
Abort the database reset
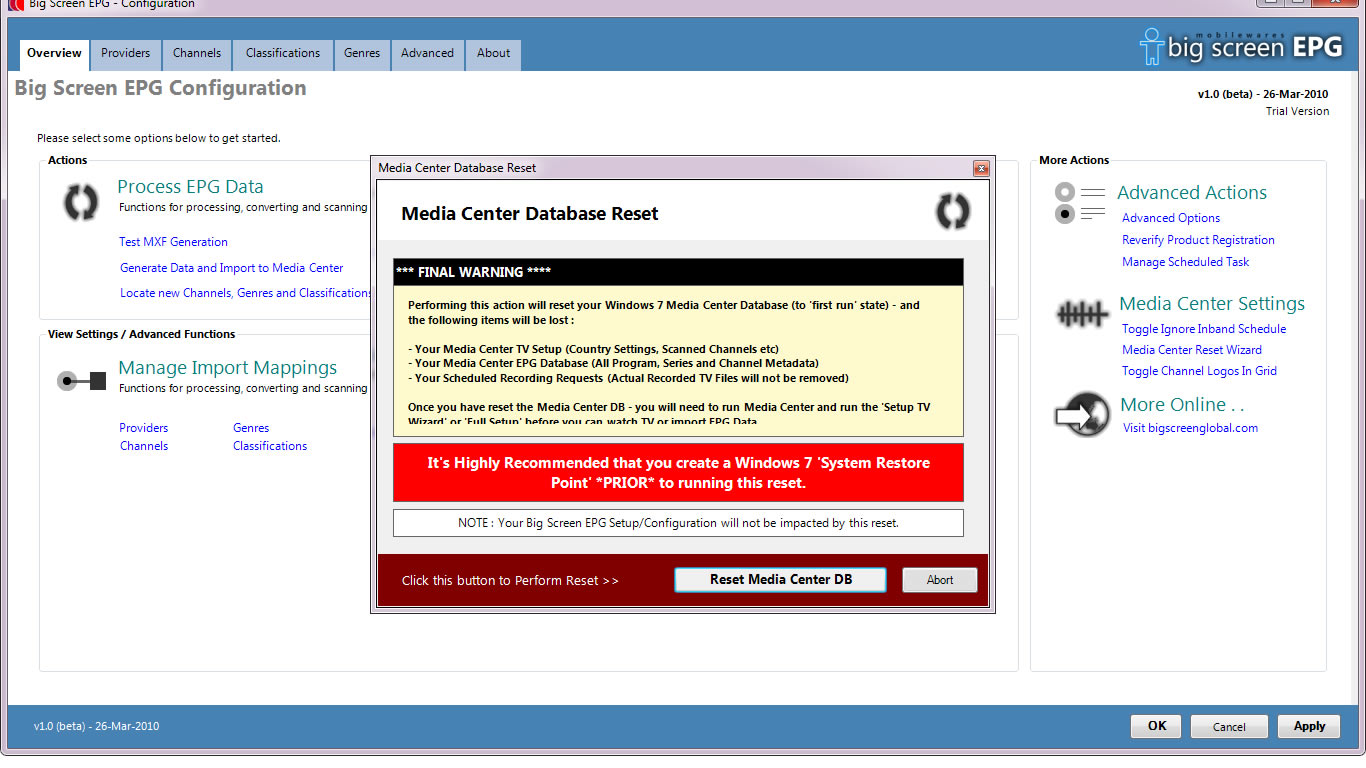[x=940, y=580]
